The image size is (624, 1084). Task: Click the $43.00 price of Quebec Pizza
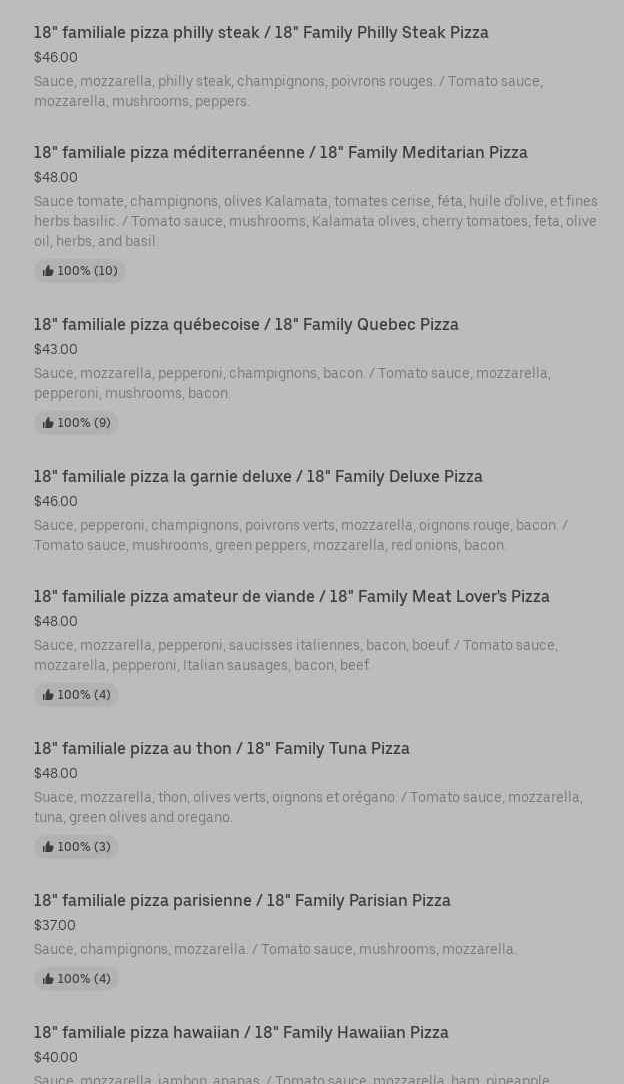[55, 350]
